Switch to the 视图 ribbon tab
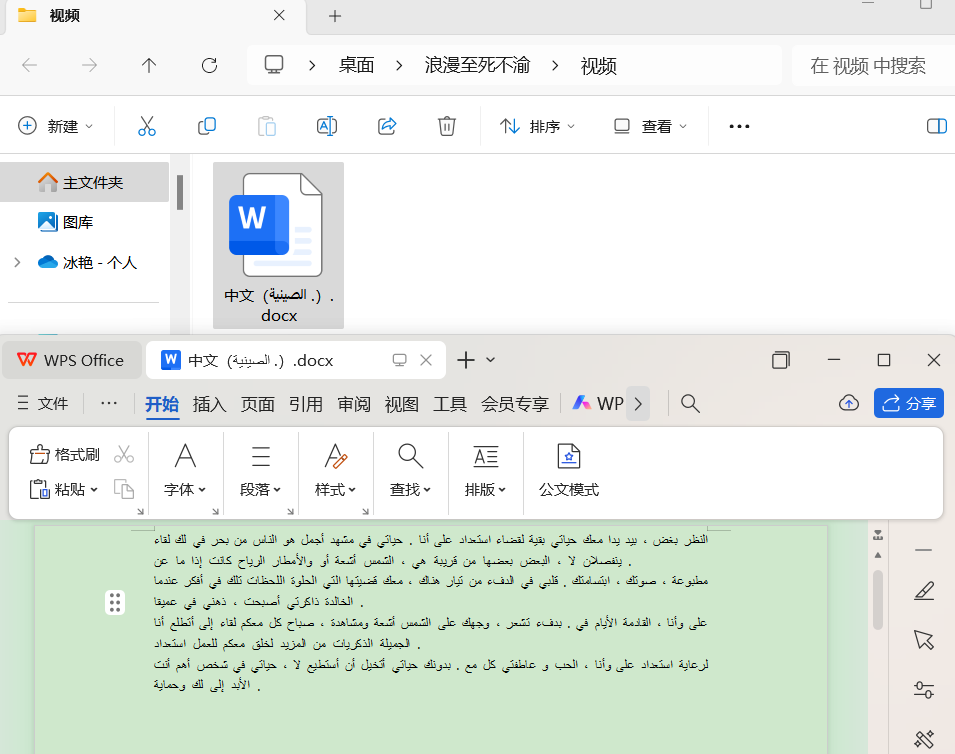The height and width of the screenshot is (754, 955). pos(402,404)
